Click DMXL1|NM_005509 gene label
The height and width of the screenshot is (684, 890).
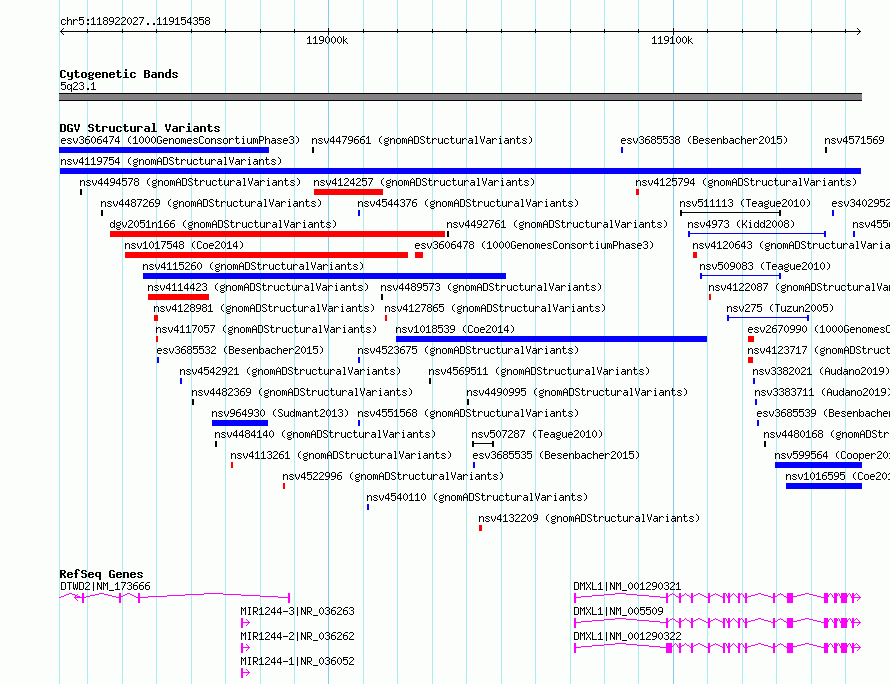coord(619,611)
